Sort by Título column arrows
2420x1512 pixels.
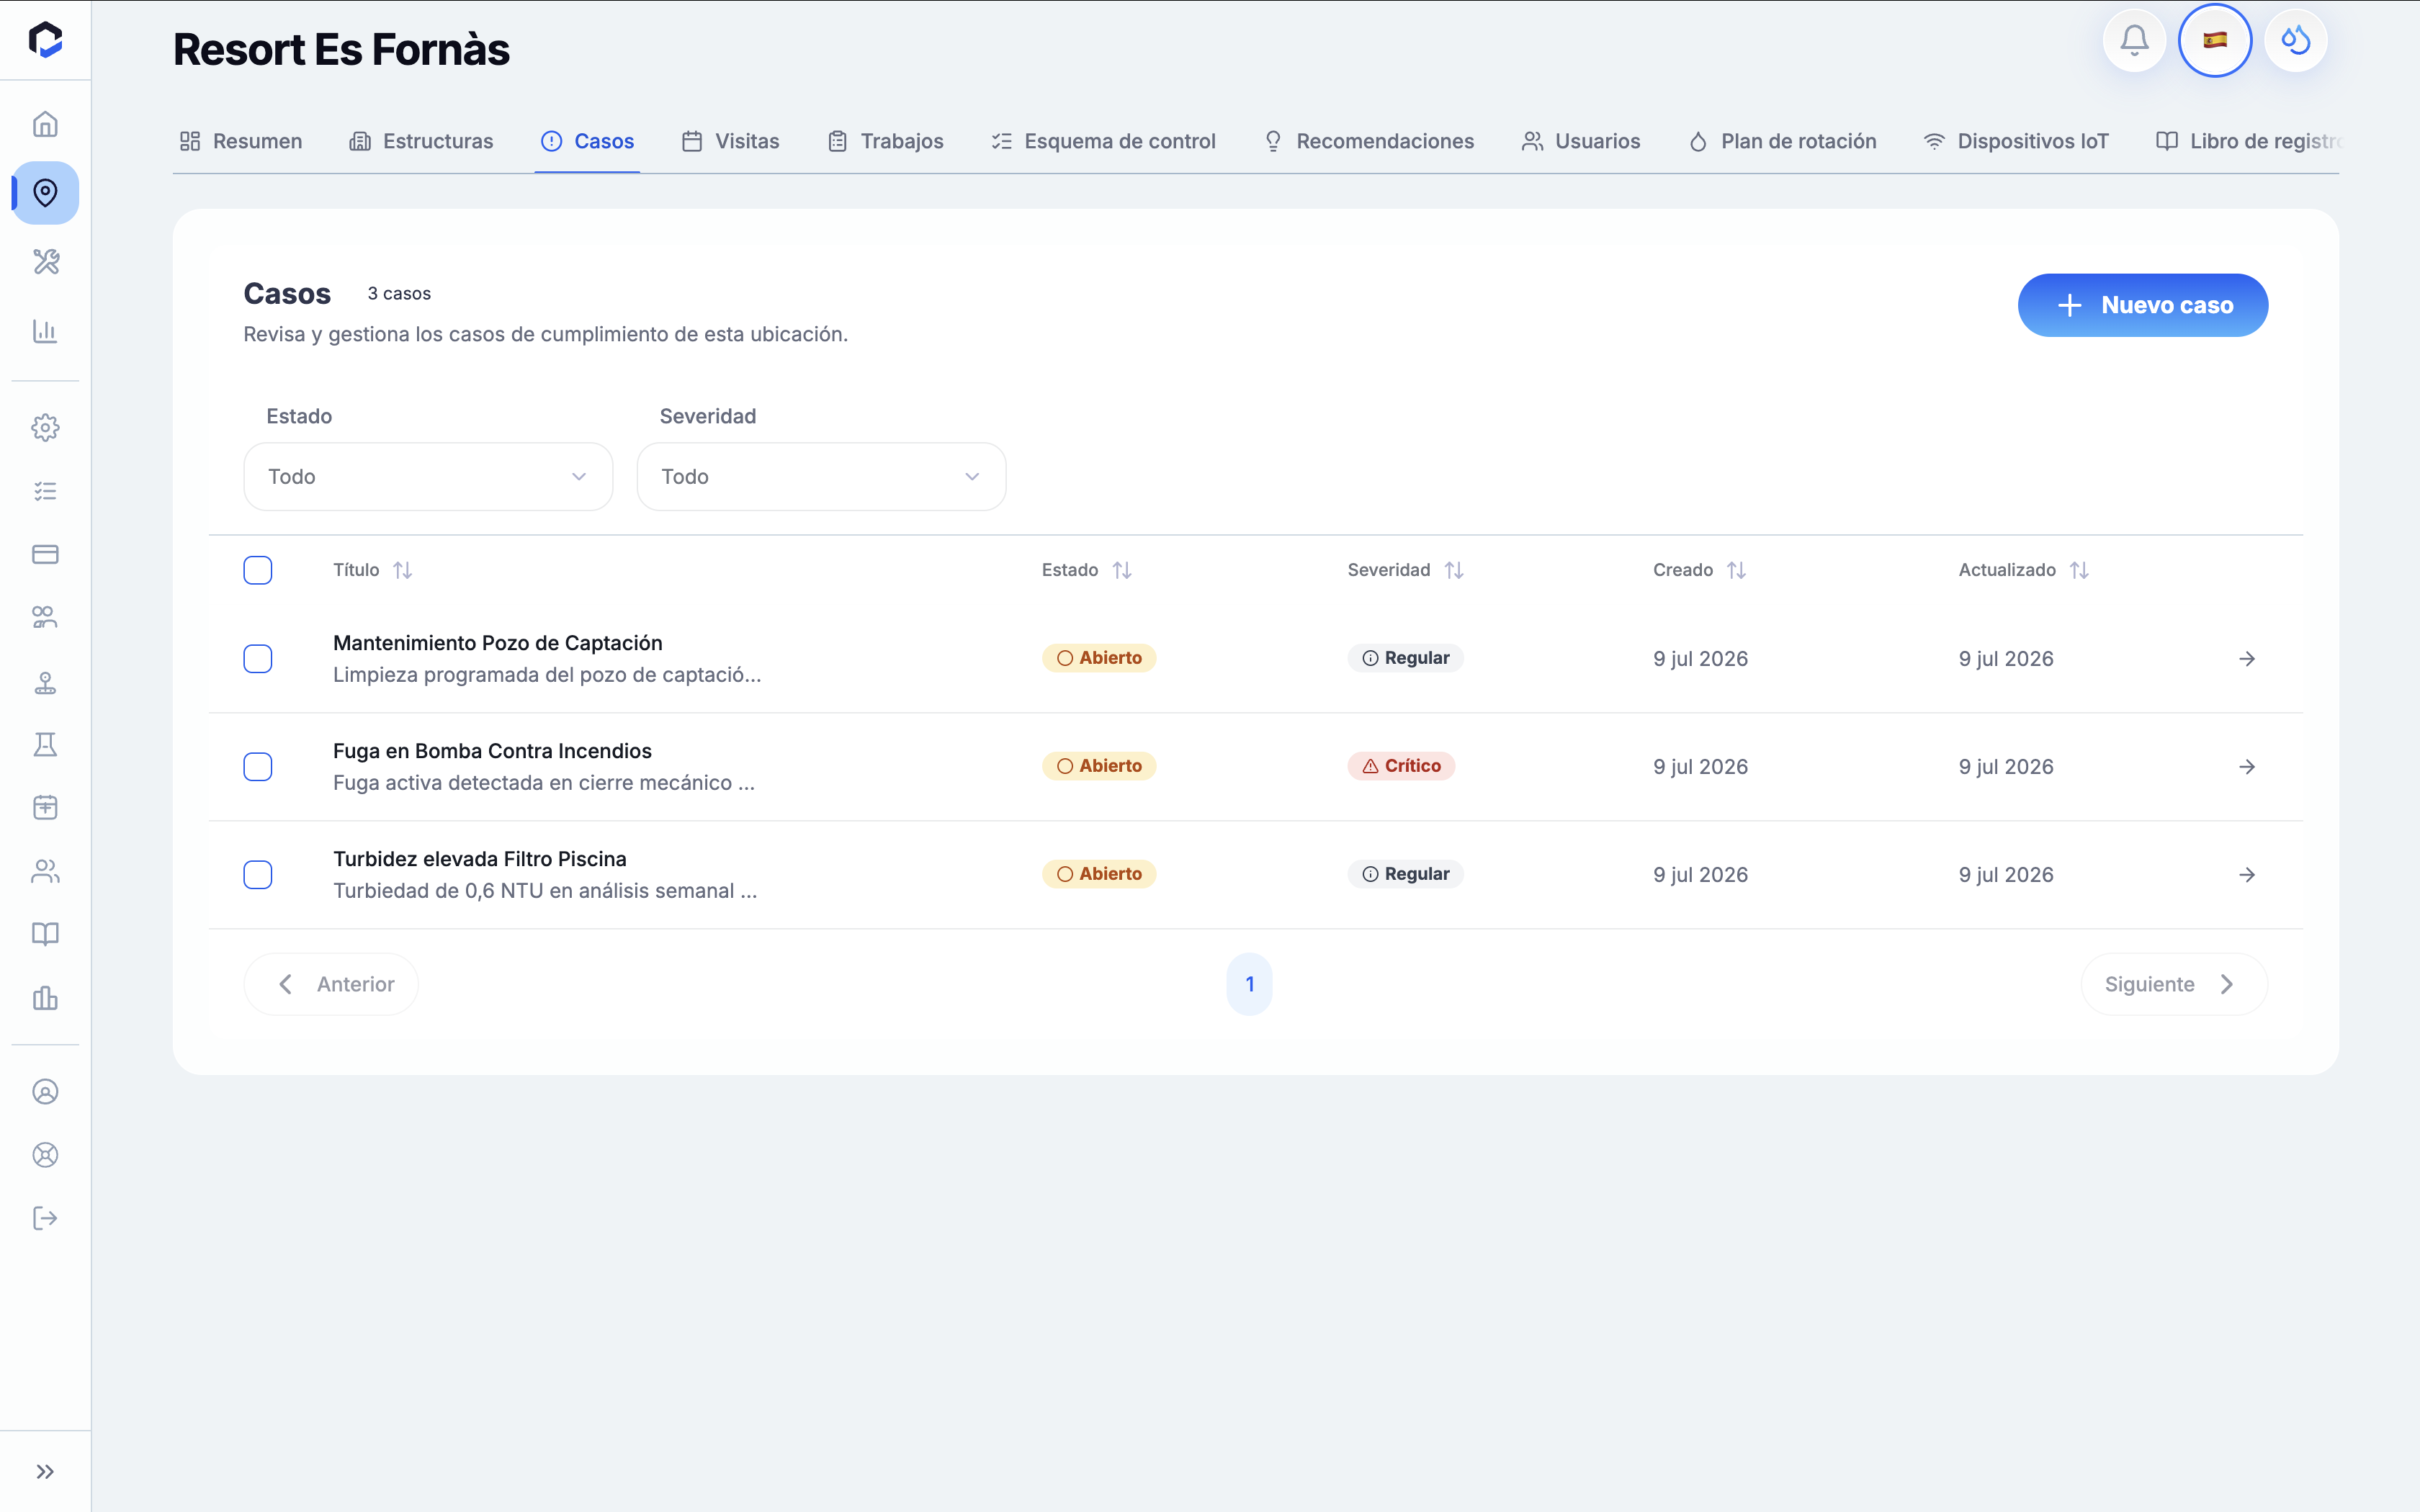[403, 570]
